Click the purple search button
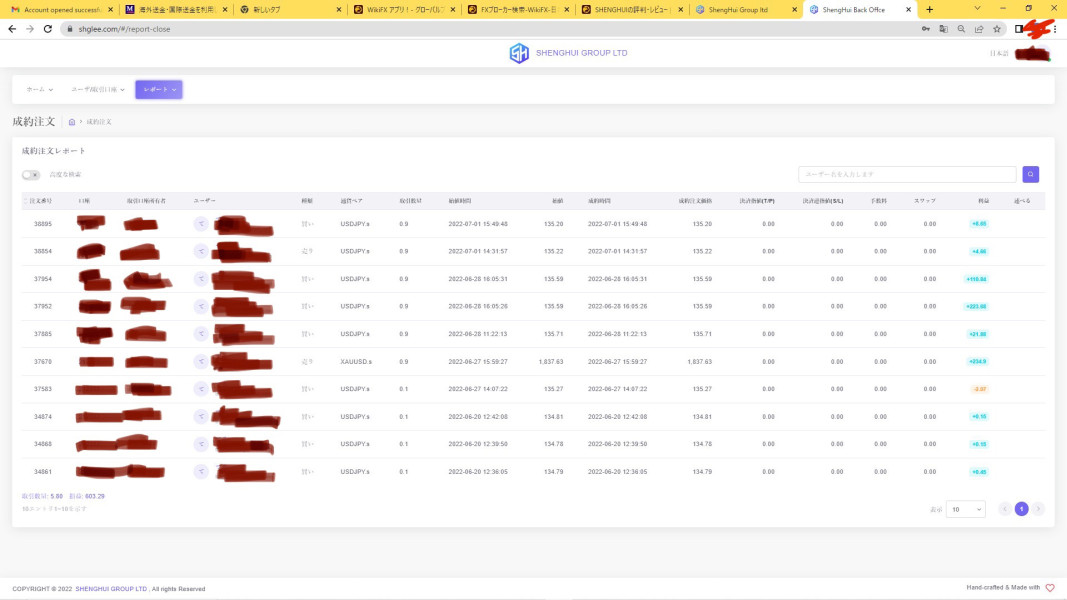The image size is (1067, 600). pos(1030,174)
